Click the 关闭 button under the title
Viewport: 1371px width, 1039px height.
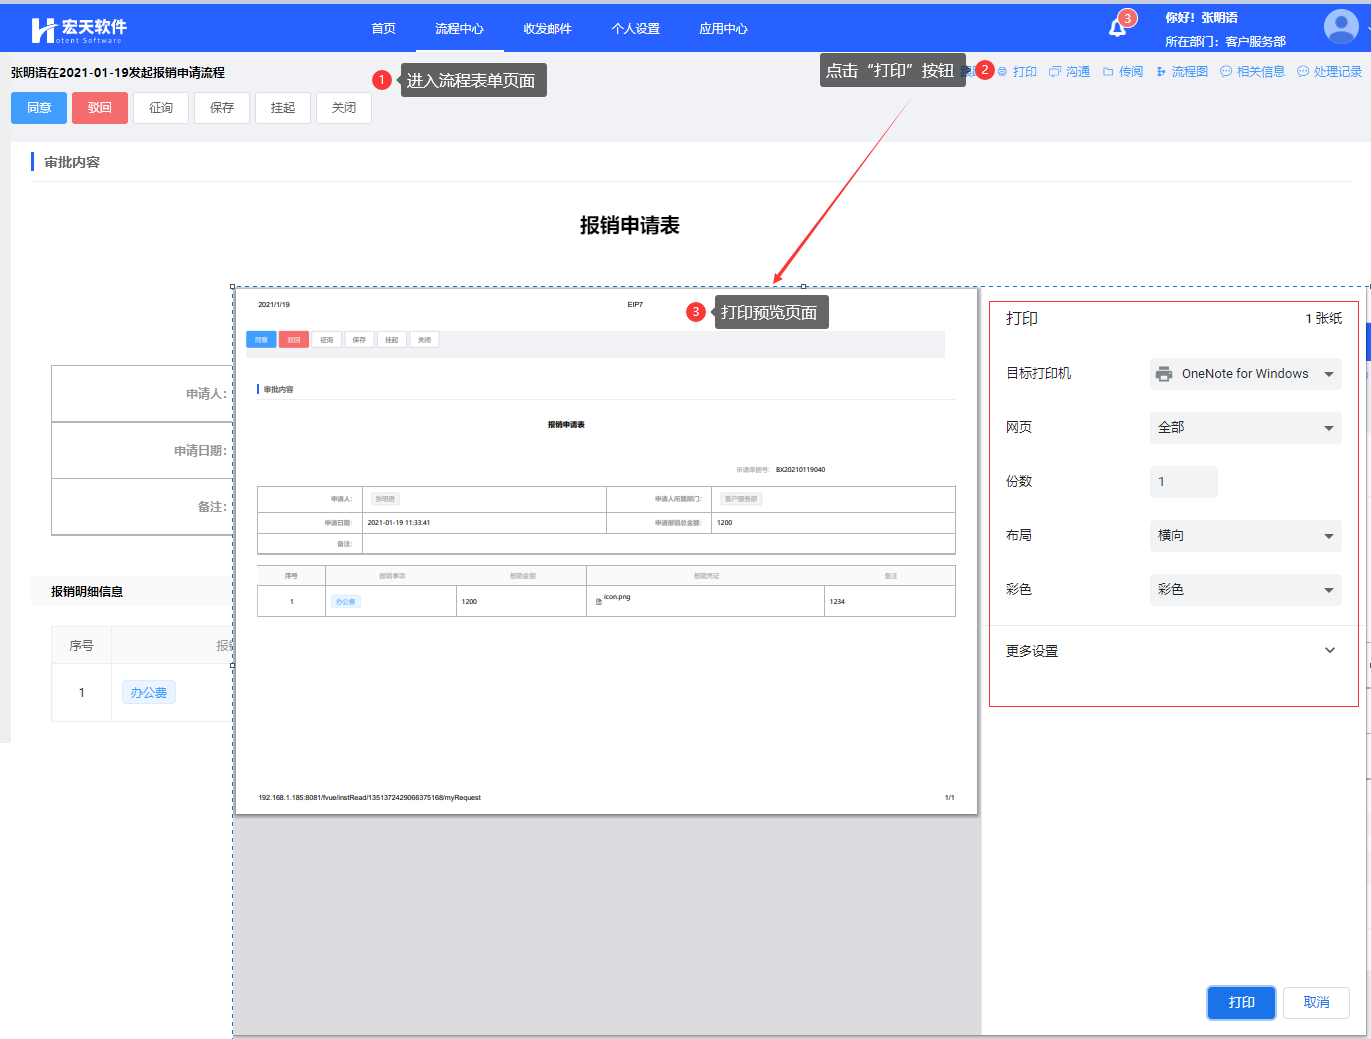click(344, 108)
